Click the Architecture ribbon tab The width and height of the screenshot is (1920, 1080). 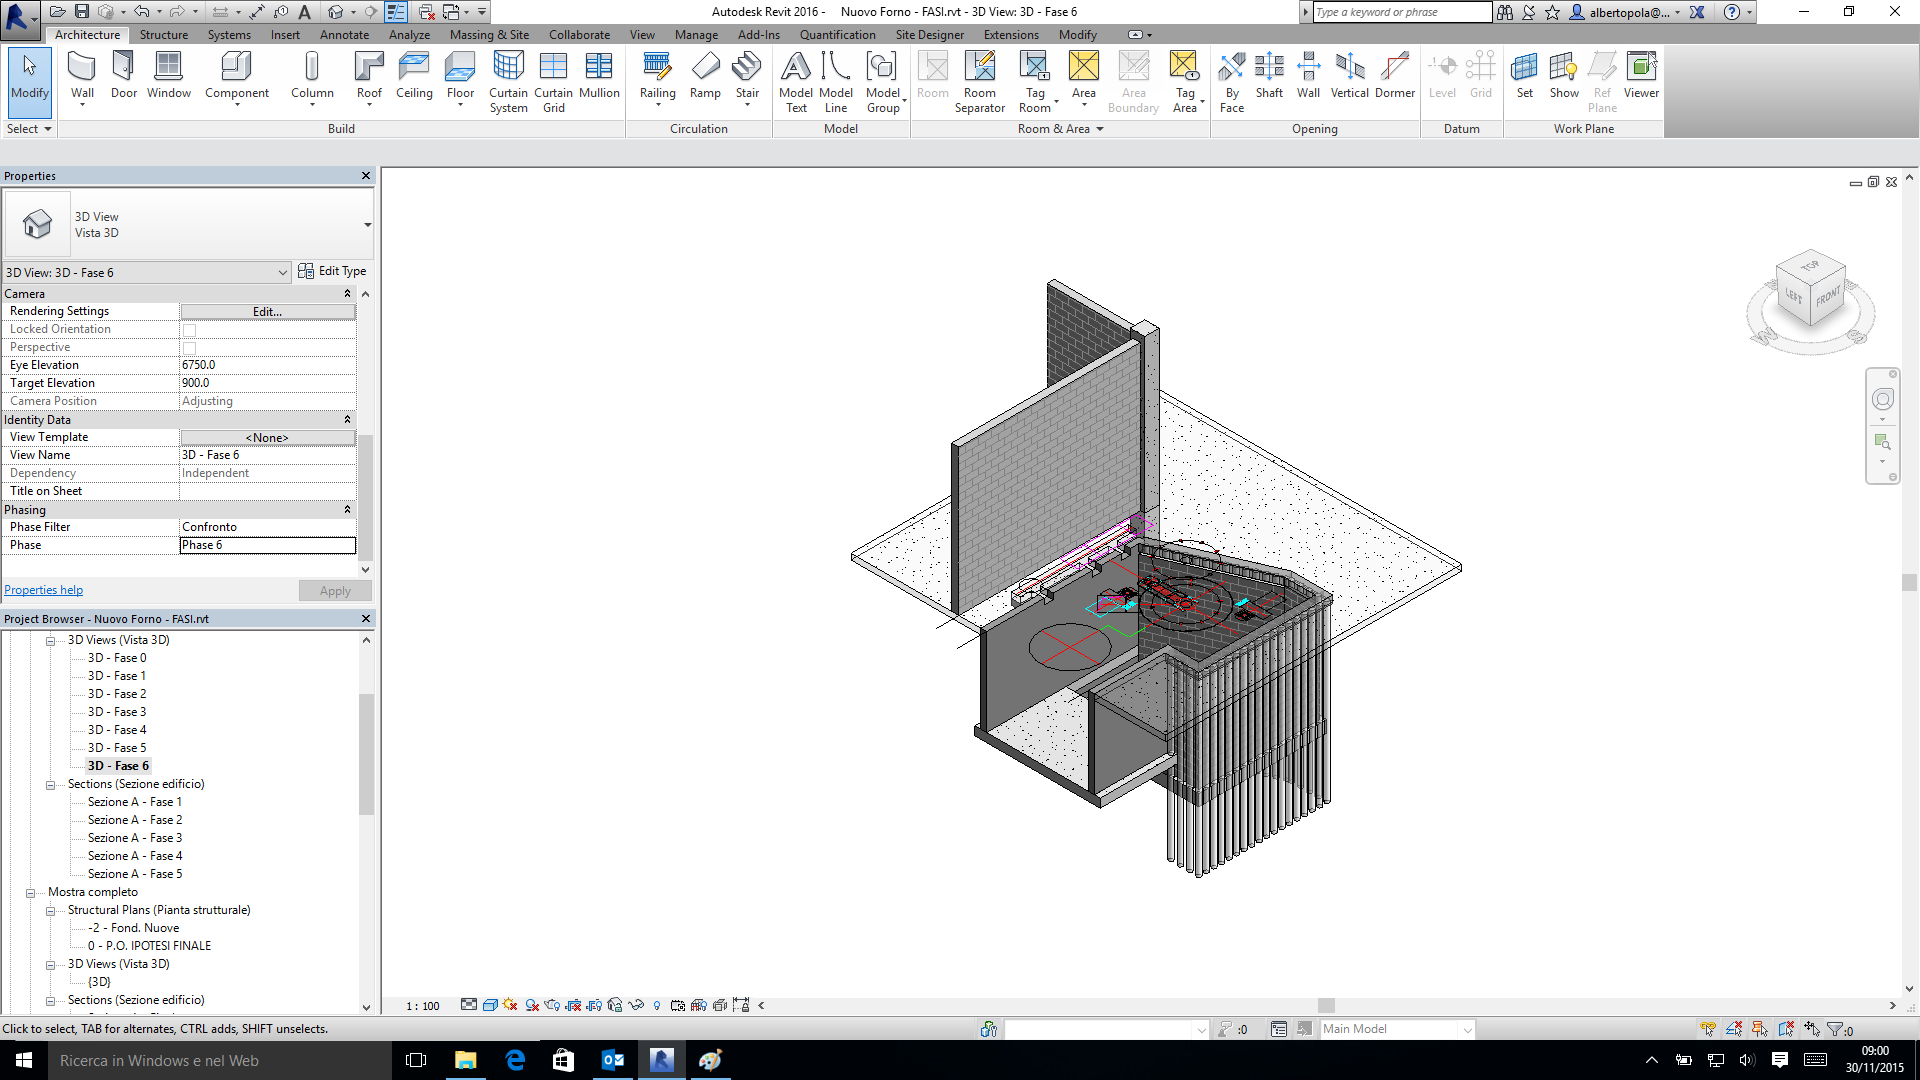[x=87, y=34]
